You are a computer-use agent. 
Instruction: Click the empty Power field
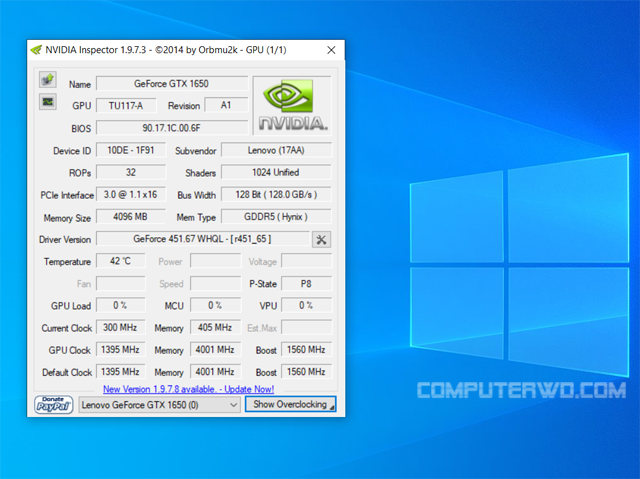coord(216,261)
